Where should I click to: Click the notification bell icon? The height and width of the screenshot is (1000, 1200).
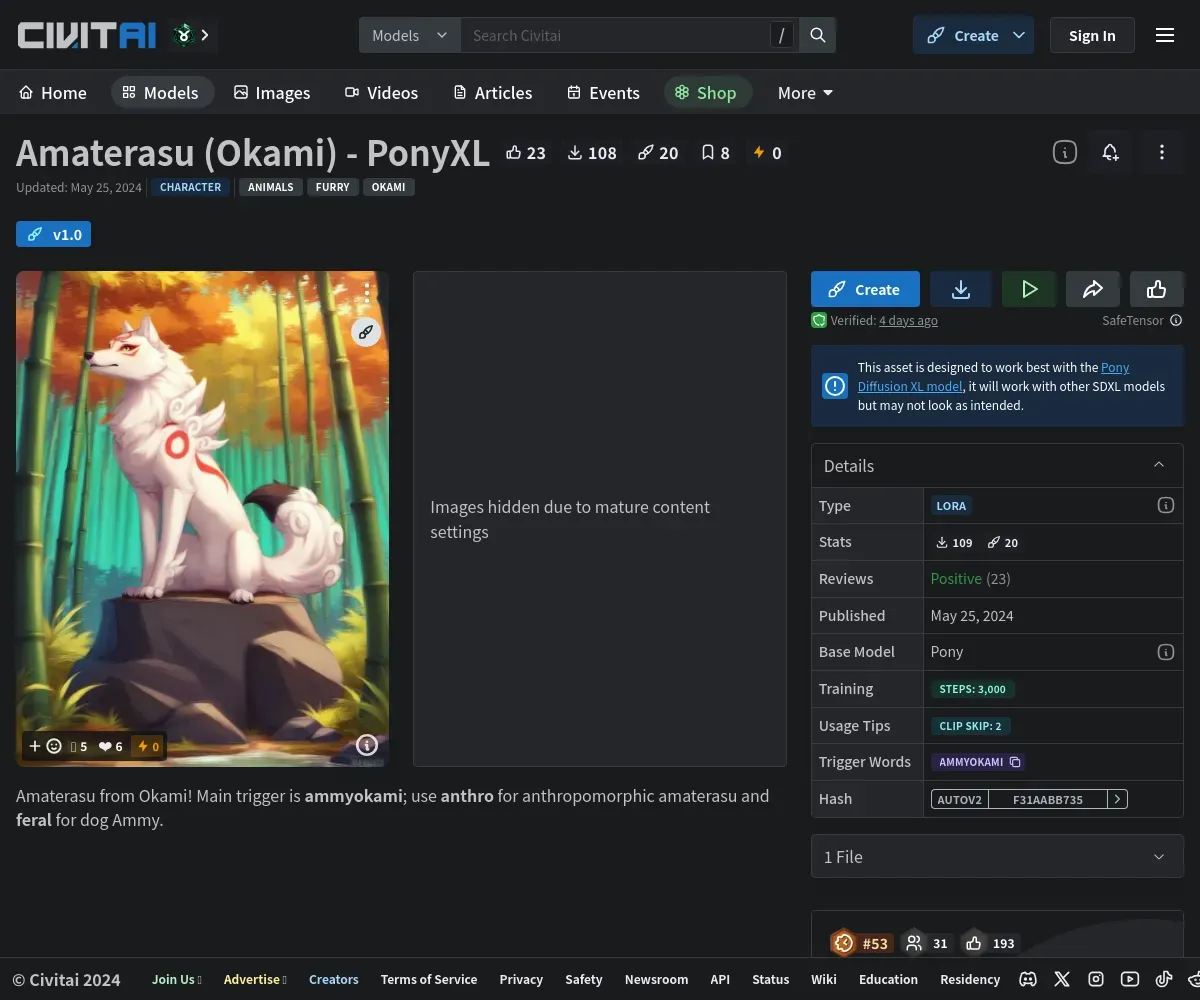tap(1110, 152)
